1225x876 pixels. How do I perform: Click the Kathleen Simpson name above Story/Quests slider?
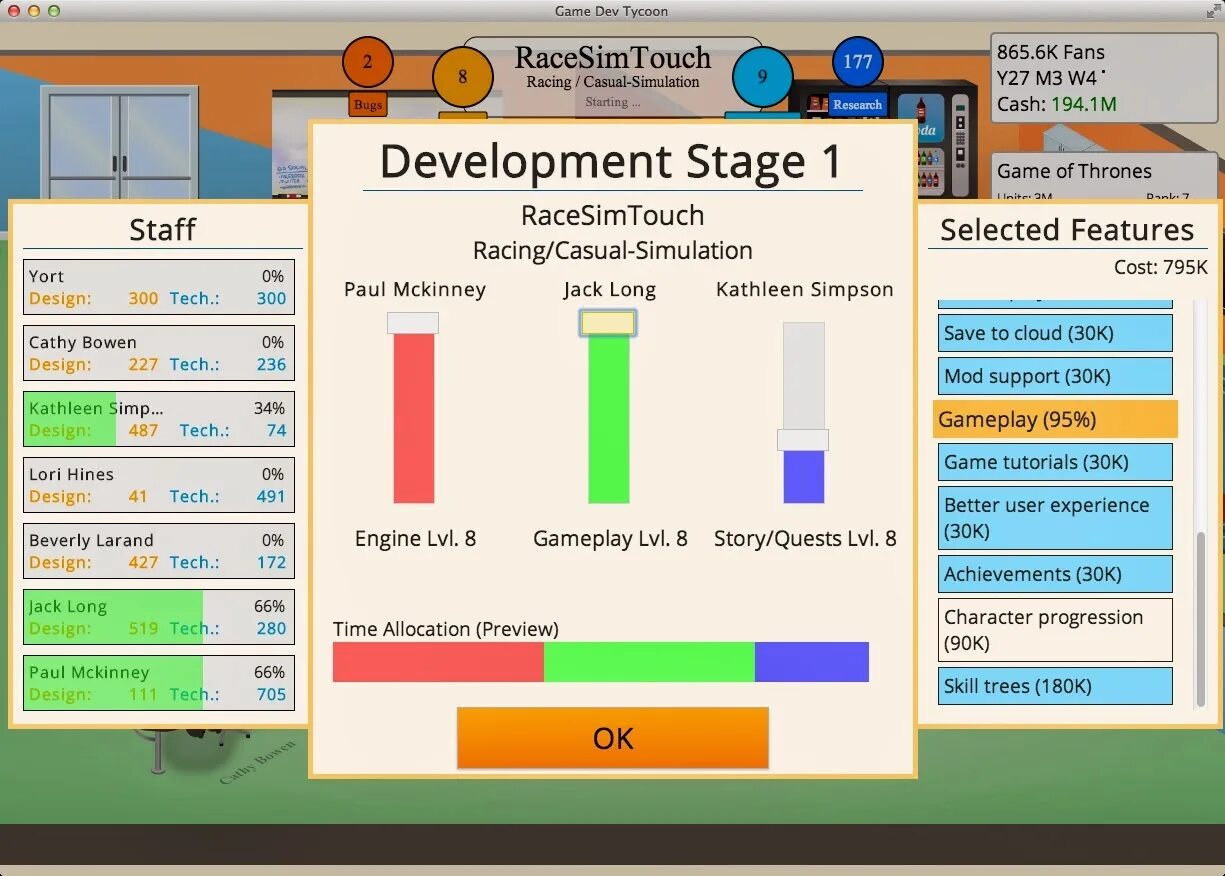805,290
